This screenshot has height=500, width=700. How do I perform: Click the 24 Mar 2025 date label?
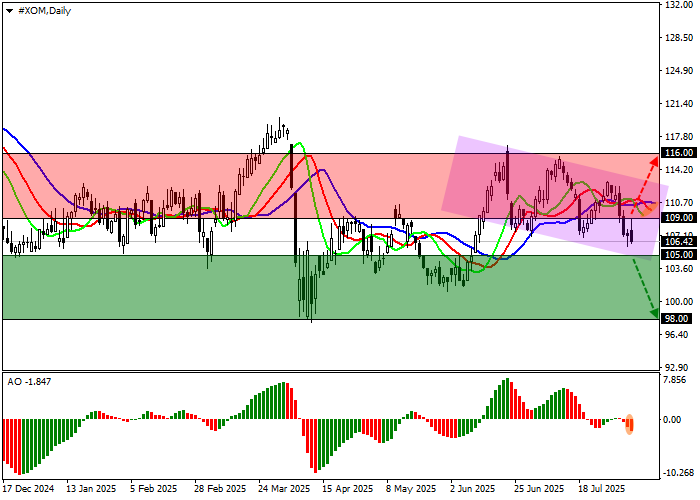284,489
